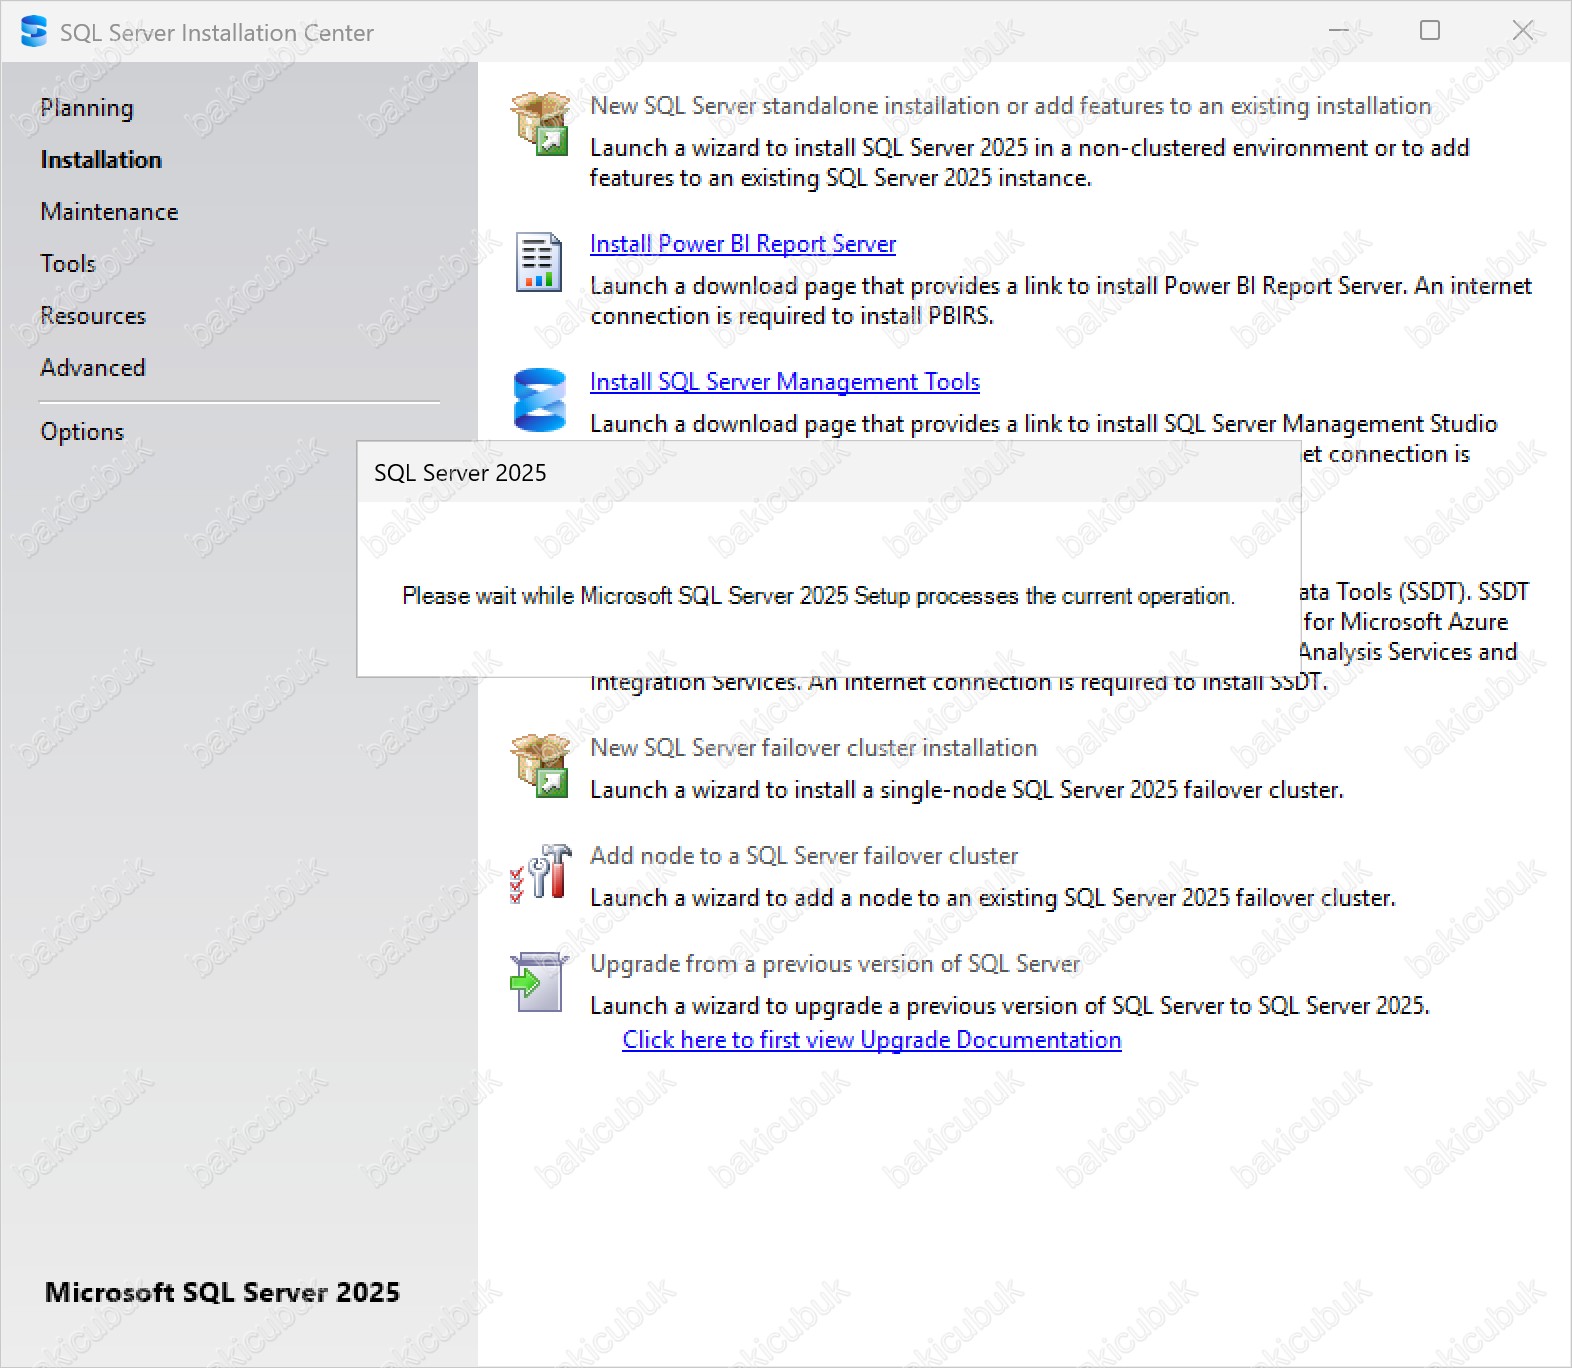Follow Install SQL Server Management Tools link

[784, 382]
